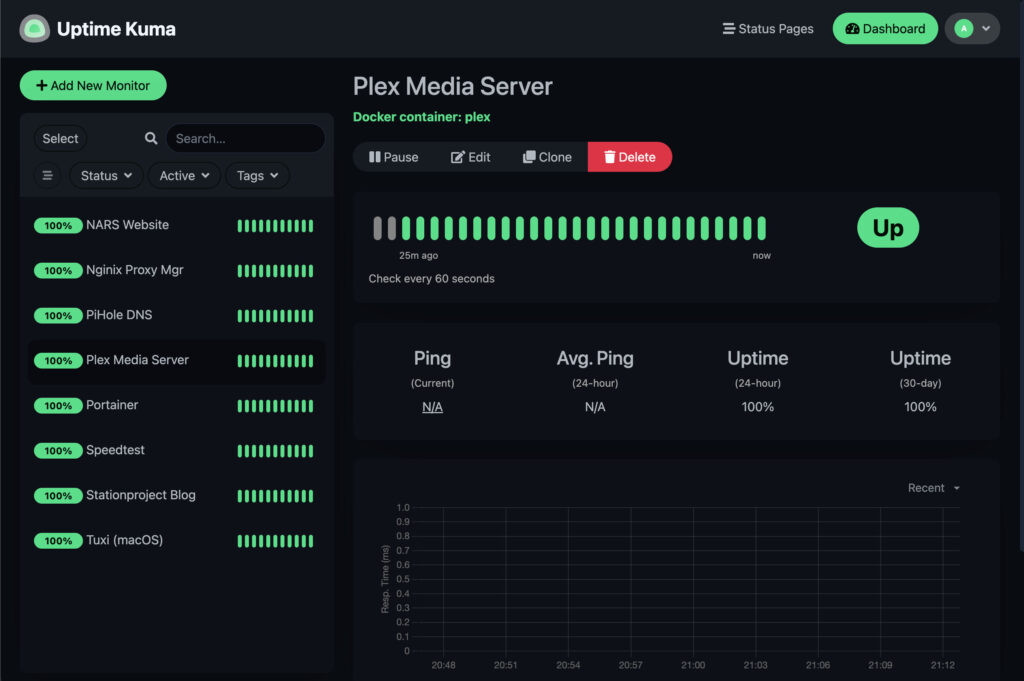Click the Add New Monitor button

tap(93, 85)
